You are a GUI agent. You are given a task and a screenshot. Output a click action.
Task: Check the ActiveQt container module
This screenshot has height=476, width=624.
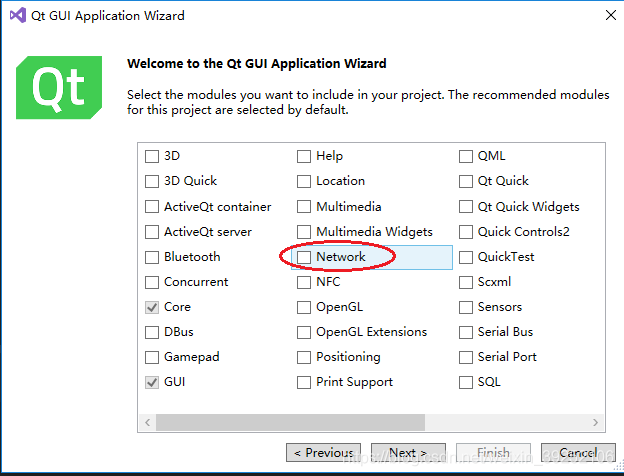152,207
